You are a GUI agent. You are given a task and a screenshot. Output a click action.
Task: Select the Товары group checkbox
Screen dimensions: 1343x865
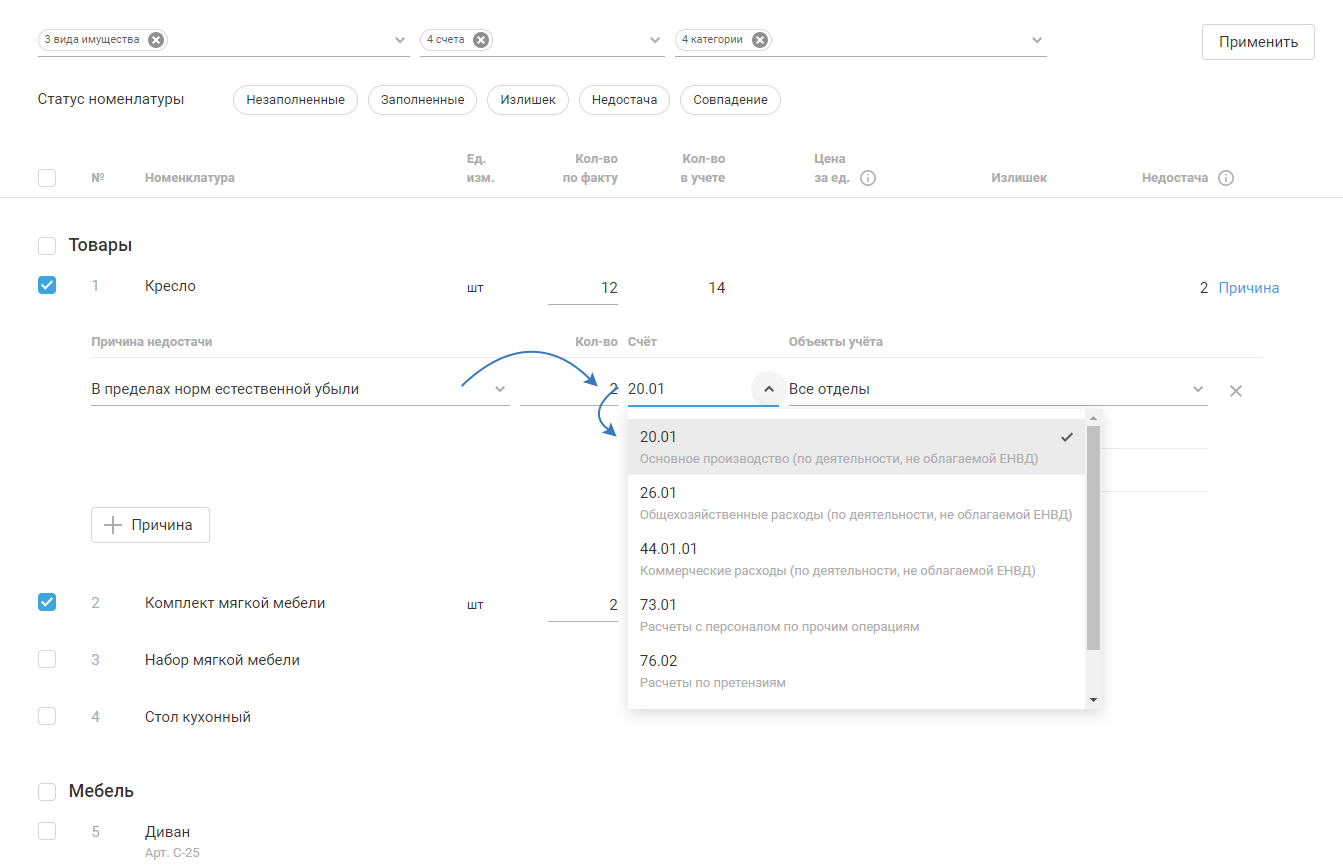point(47,246)
